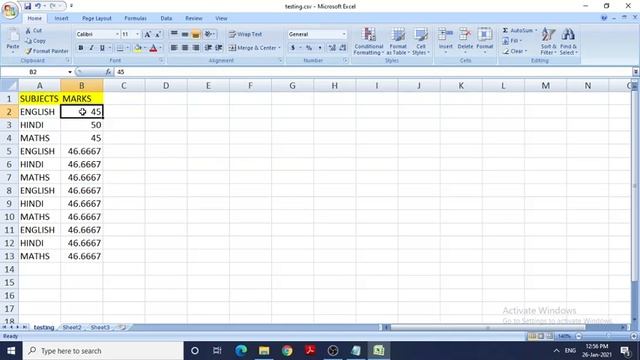The height and width of the screenshot is (360, 640).
Task: Open Google Chrome from taskbar
Action: (x=287, y=351)
